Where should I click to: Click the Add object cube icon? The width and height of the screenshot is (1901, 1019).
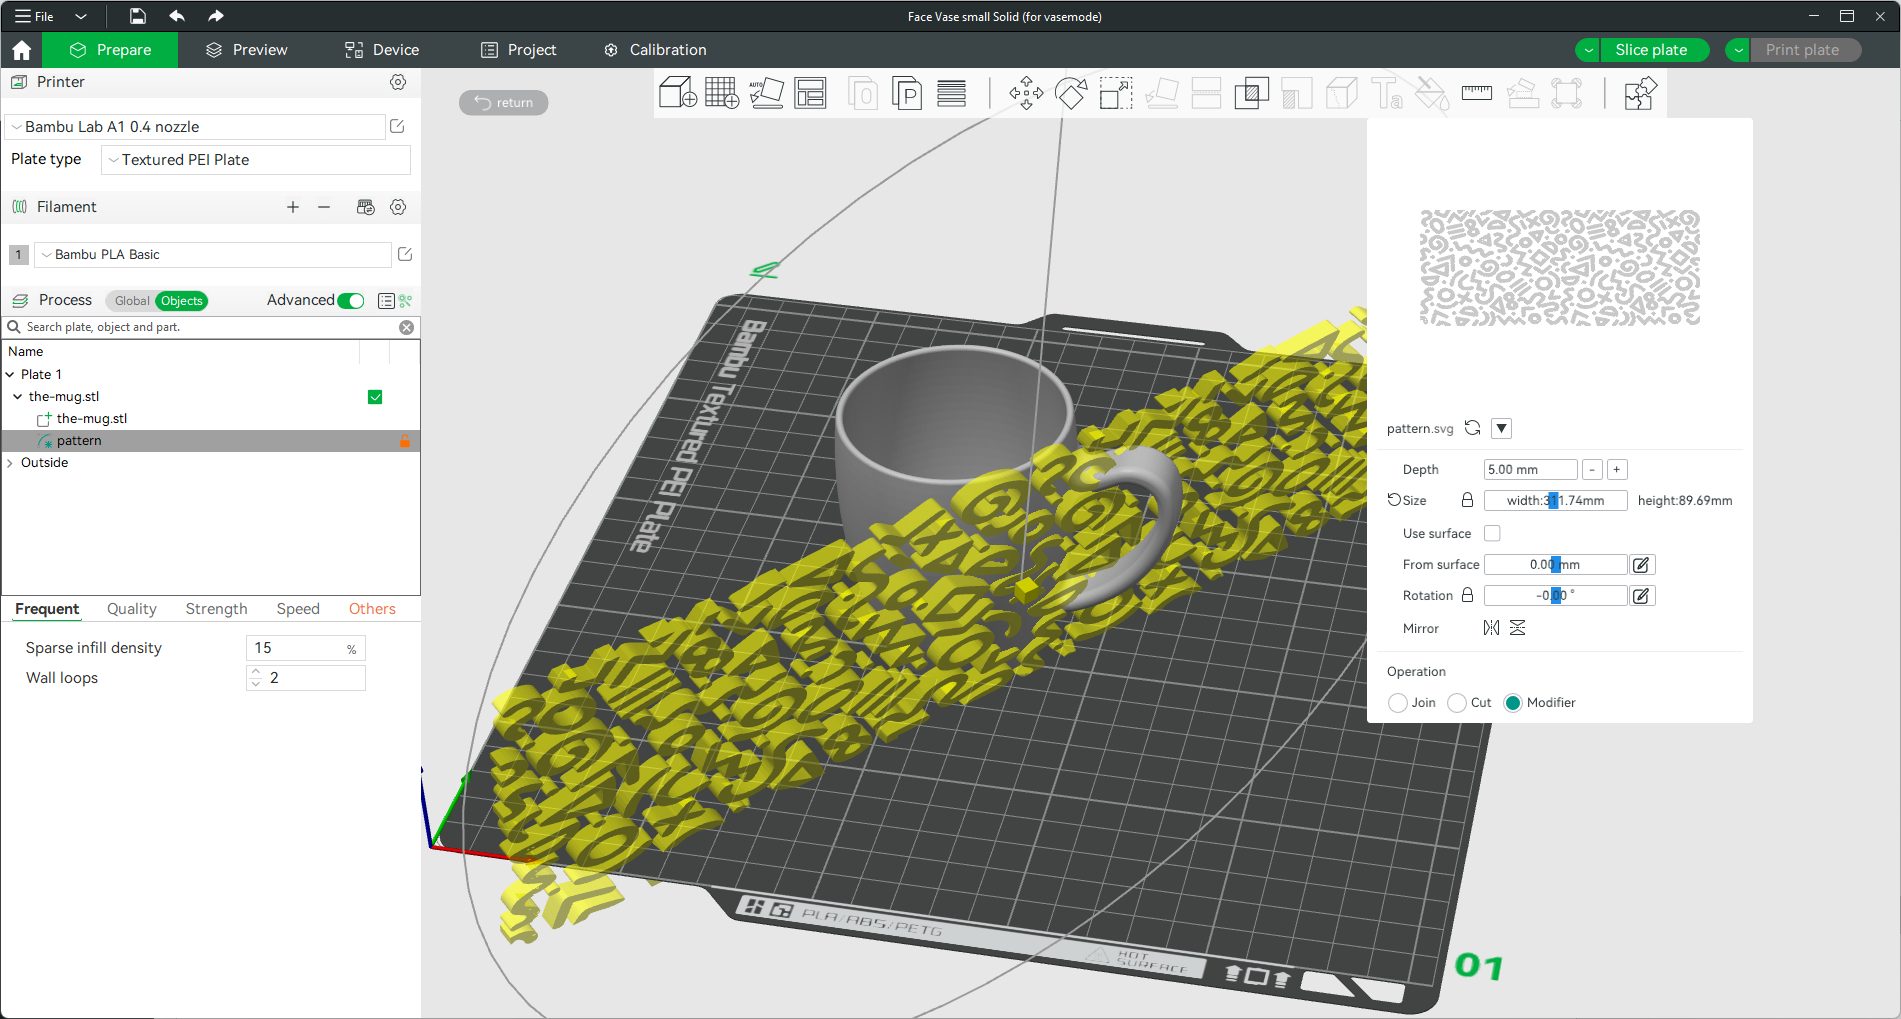coord(677,94)
